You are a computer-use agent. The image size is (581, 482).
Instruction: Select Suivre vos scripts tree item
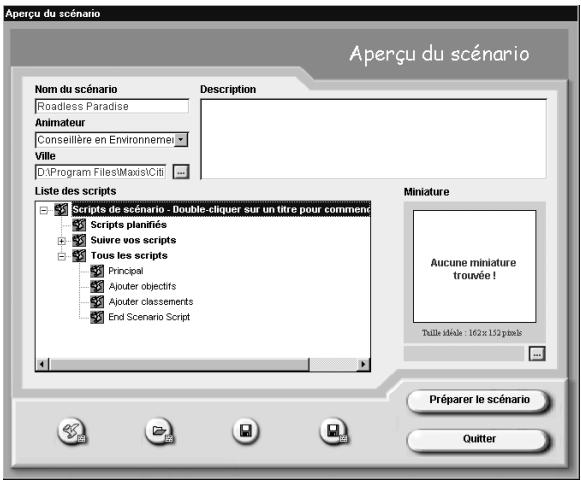coord(133,240)
